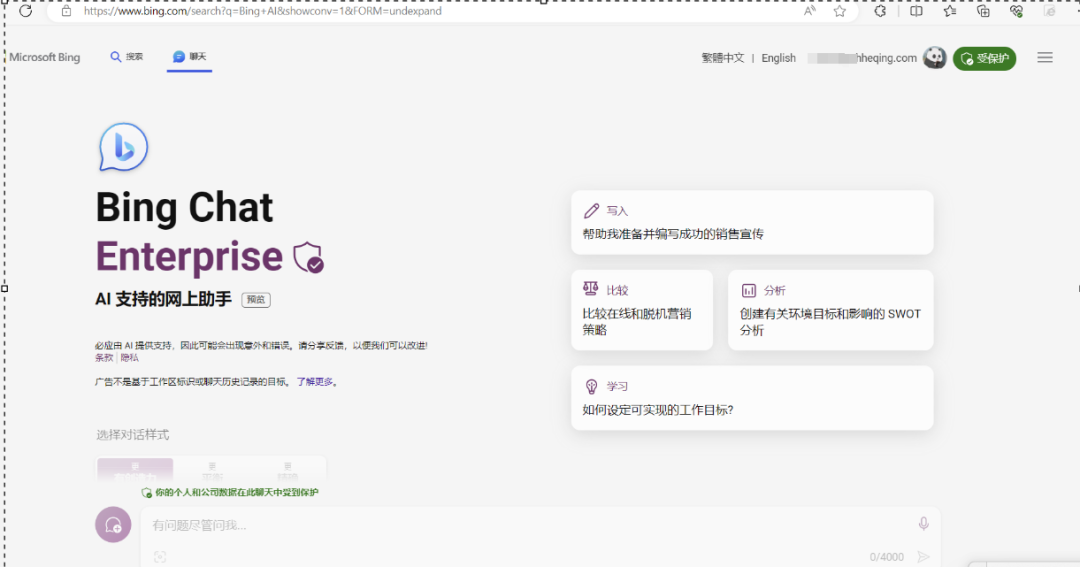Select the 聊天 chat tab

(x=189, y=56)
